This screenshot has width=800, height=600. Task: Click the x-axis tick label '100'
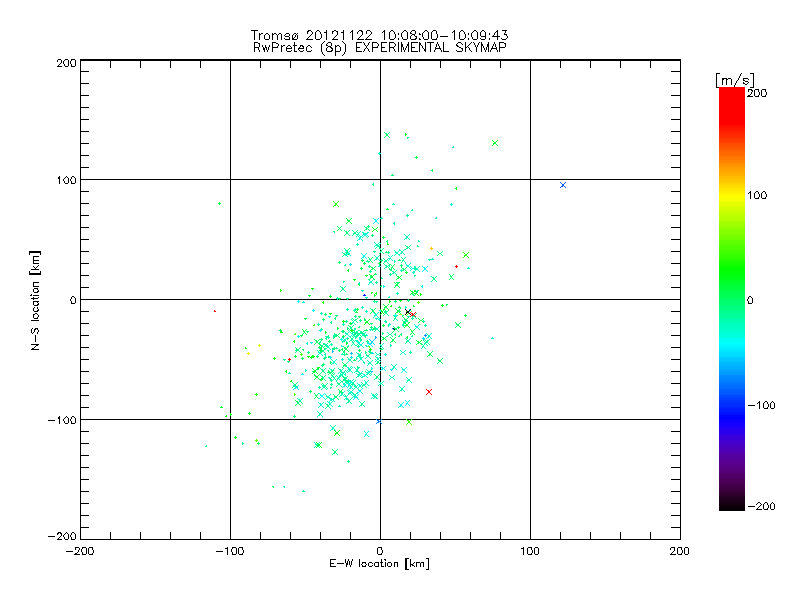click(x=530, y=551)
